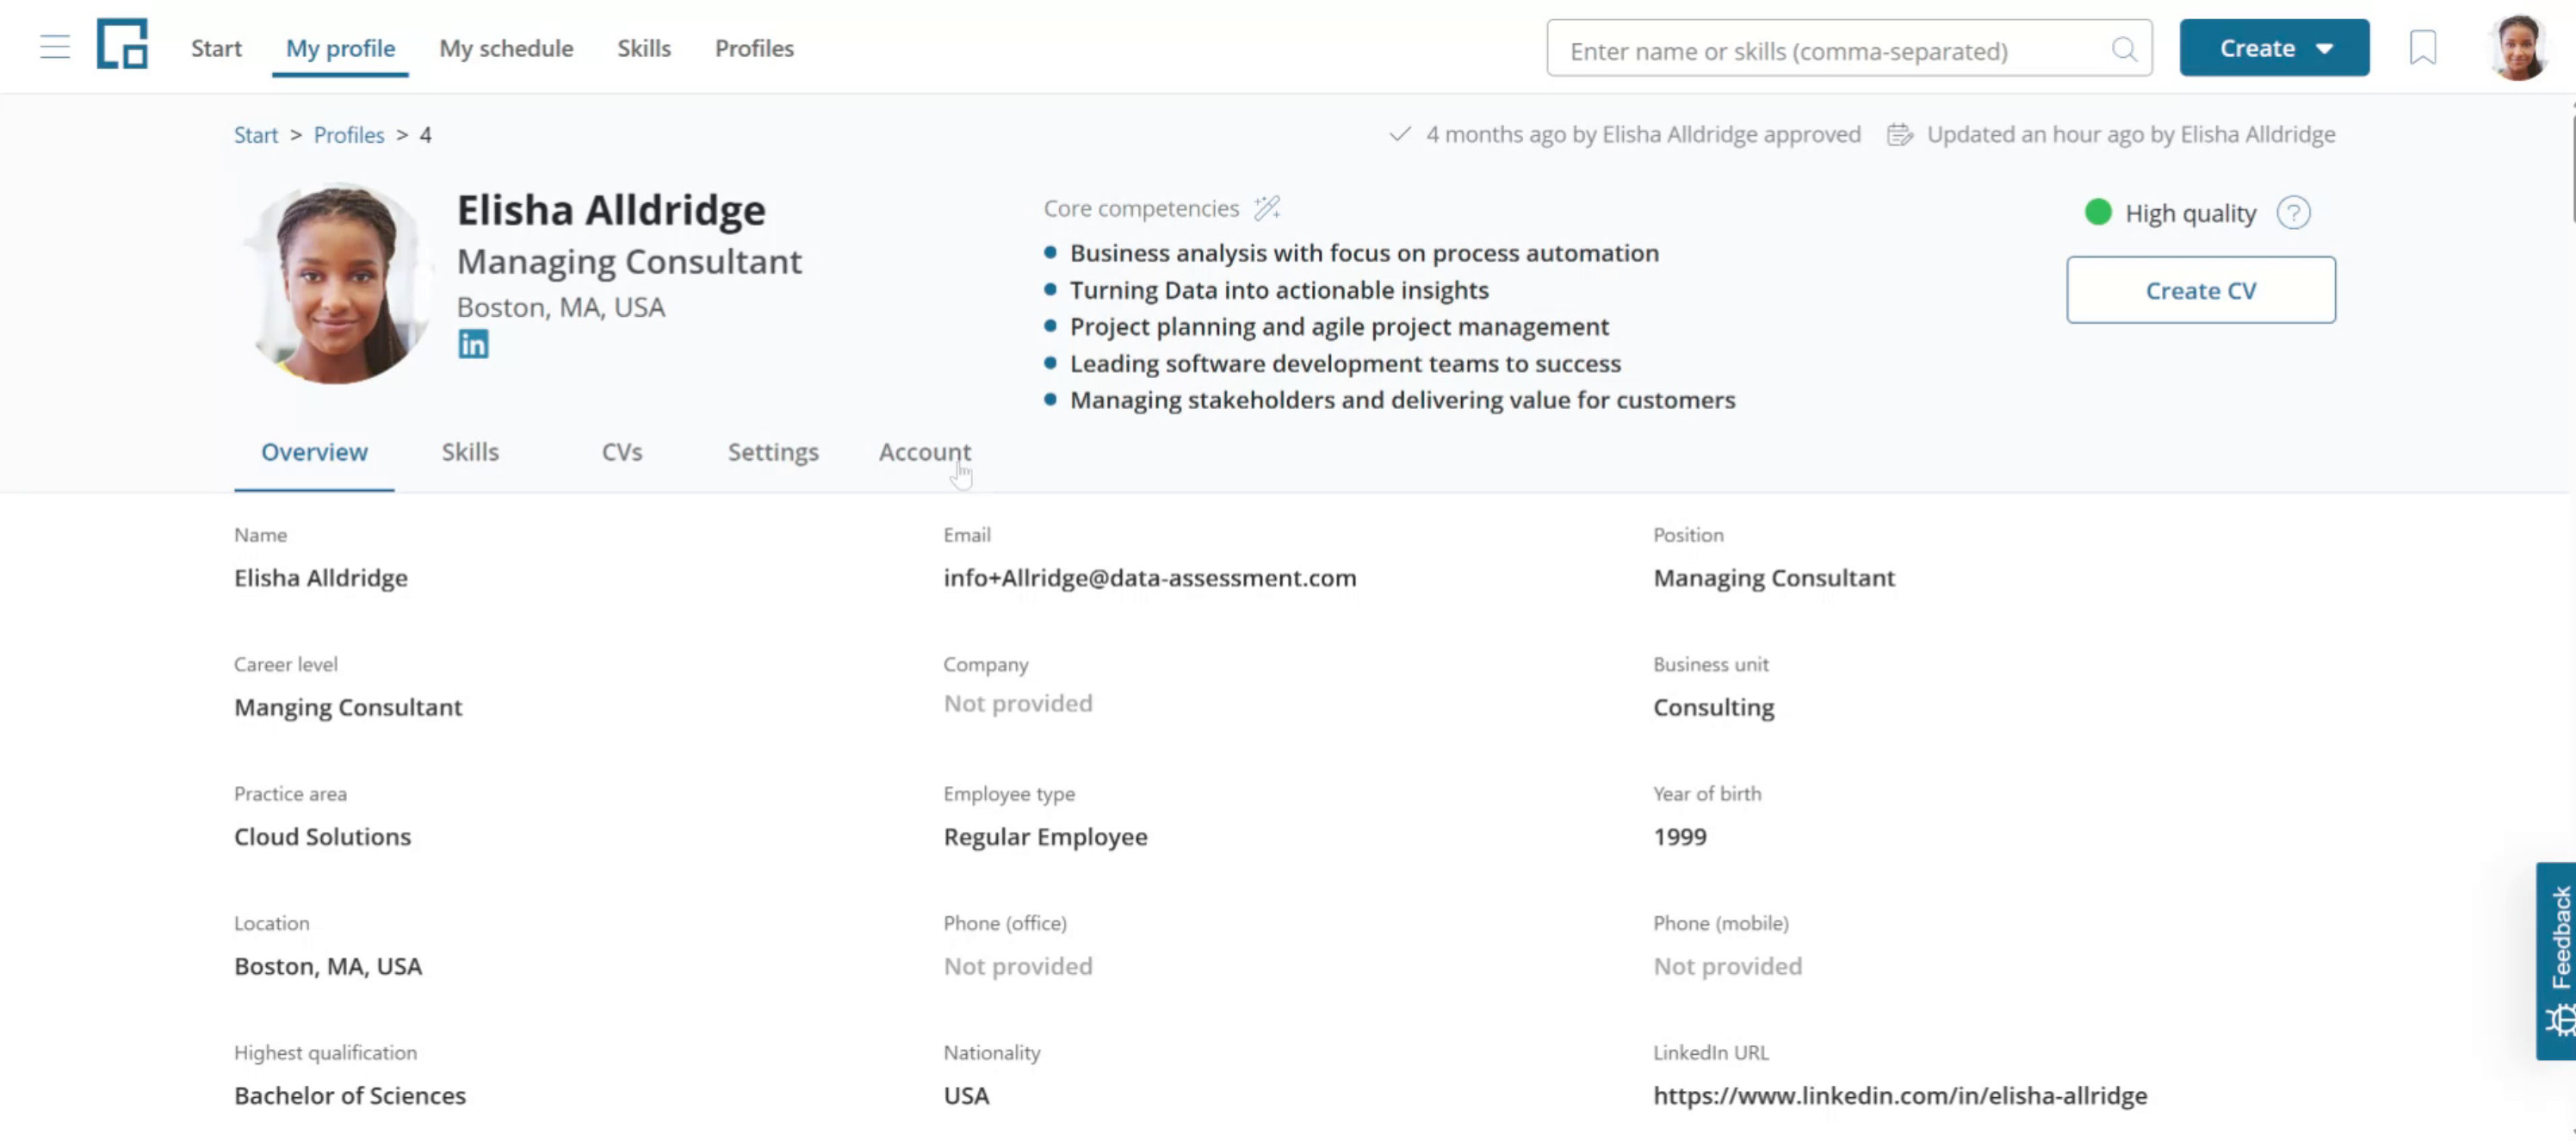Open Elisha's LinkedIn profile icon
This screenshot has height=1141, width=2576.
tap(473, 344)
